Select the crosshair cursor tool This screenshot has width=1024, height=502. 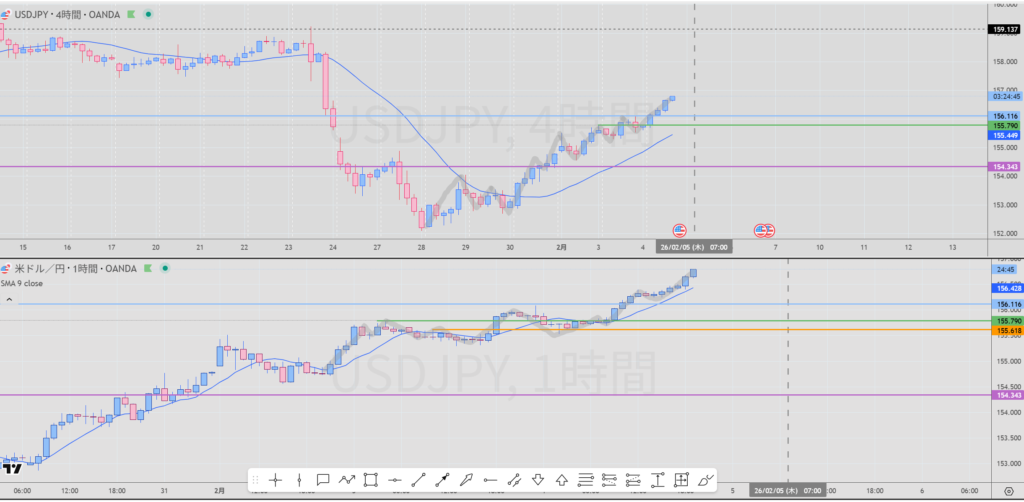coord(275,480)
